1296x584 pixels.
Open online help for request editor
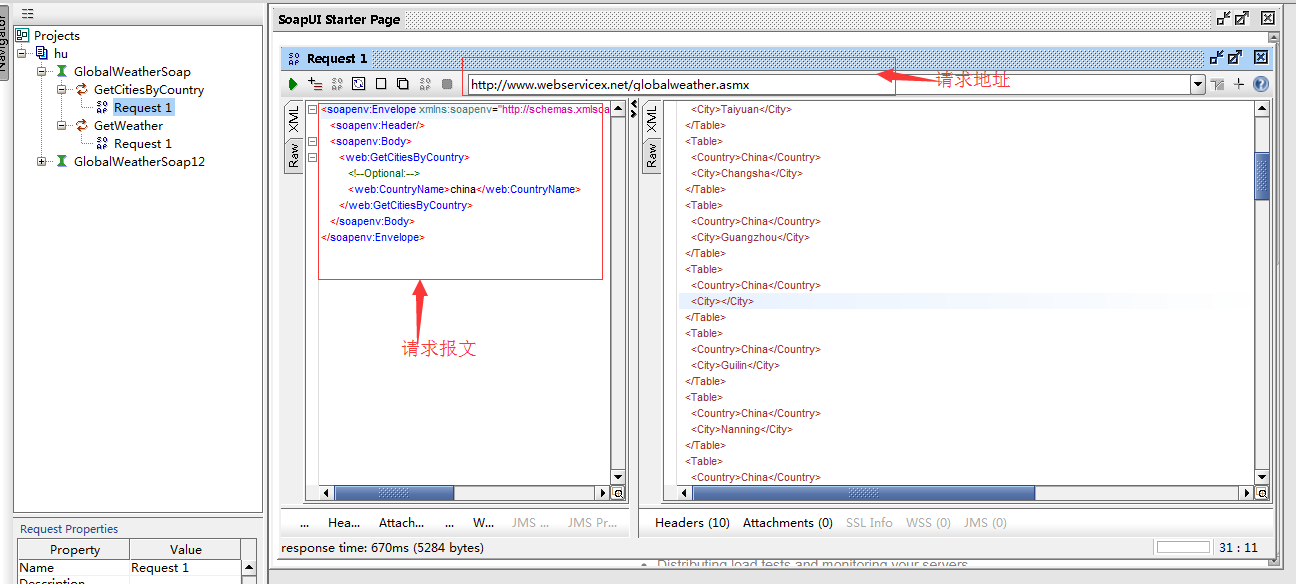[1261, 85]
